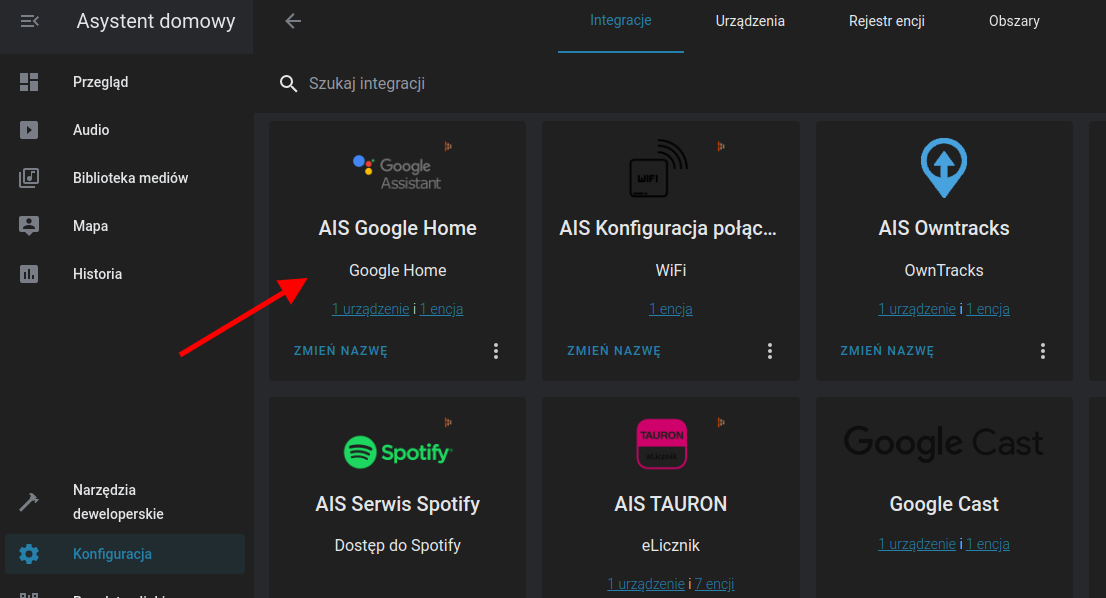Click ZMIEŃ NAZWĘ on the AIS Google Home card
1106x598 pixels.
341,351
